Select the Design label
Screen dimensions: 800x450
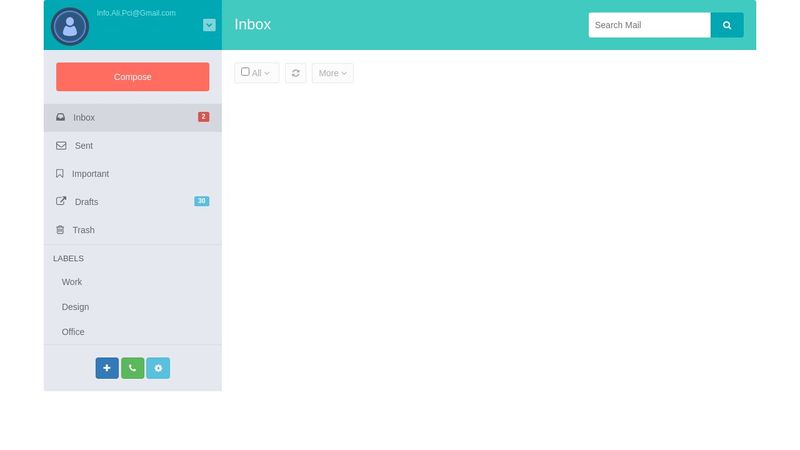(x=75, y=307)
